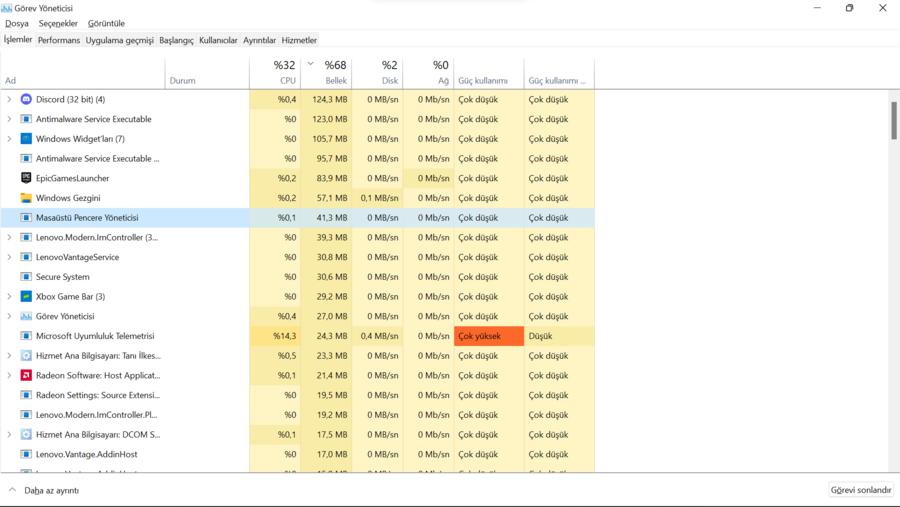The width and height of the screenshot is (900, 507).
Task: Sort by the Ağ column header
Action: [x=428, y=73]
